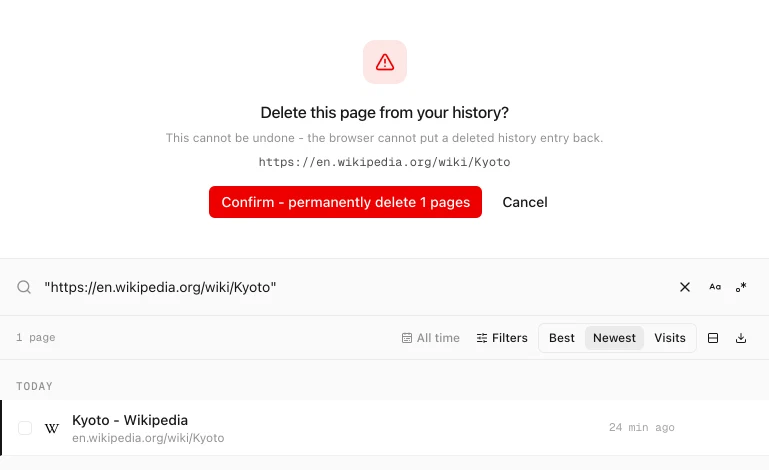The height and width of the screenshot is (470, 769).
Task: Click the search magnifier icon
Action: tap(24, 287)
